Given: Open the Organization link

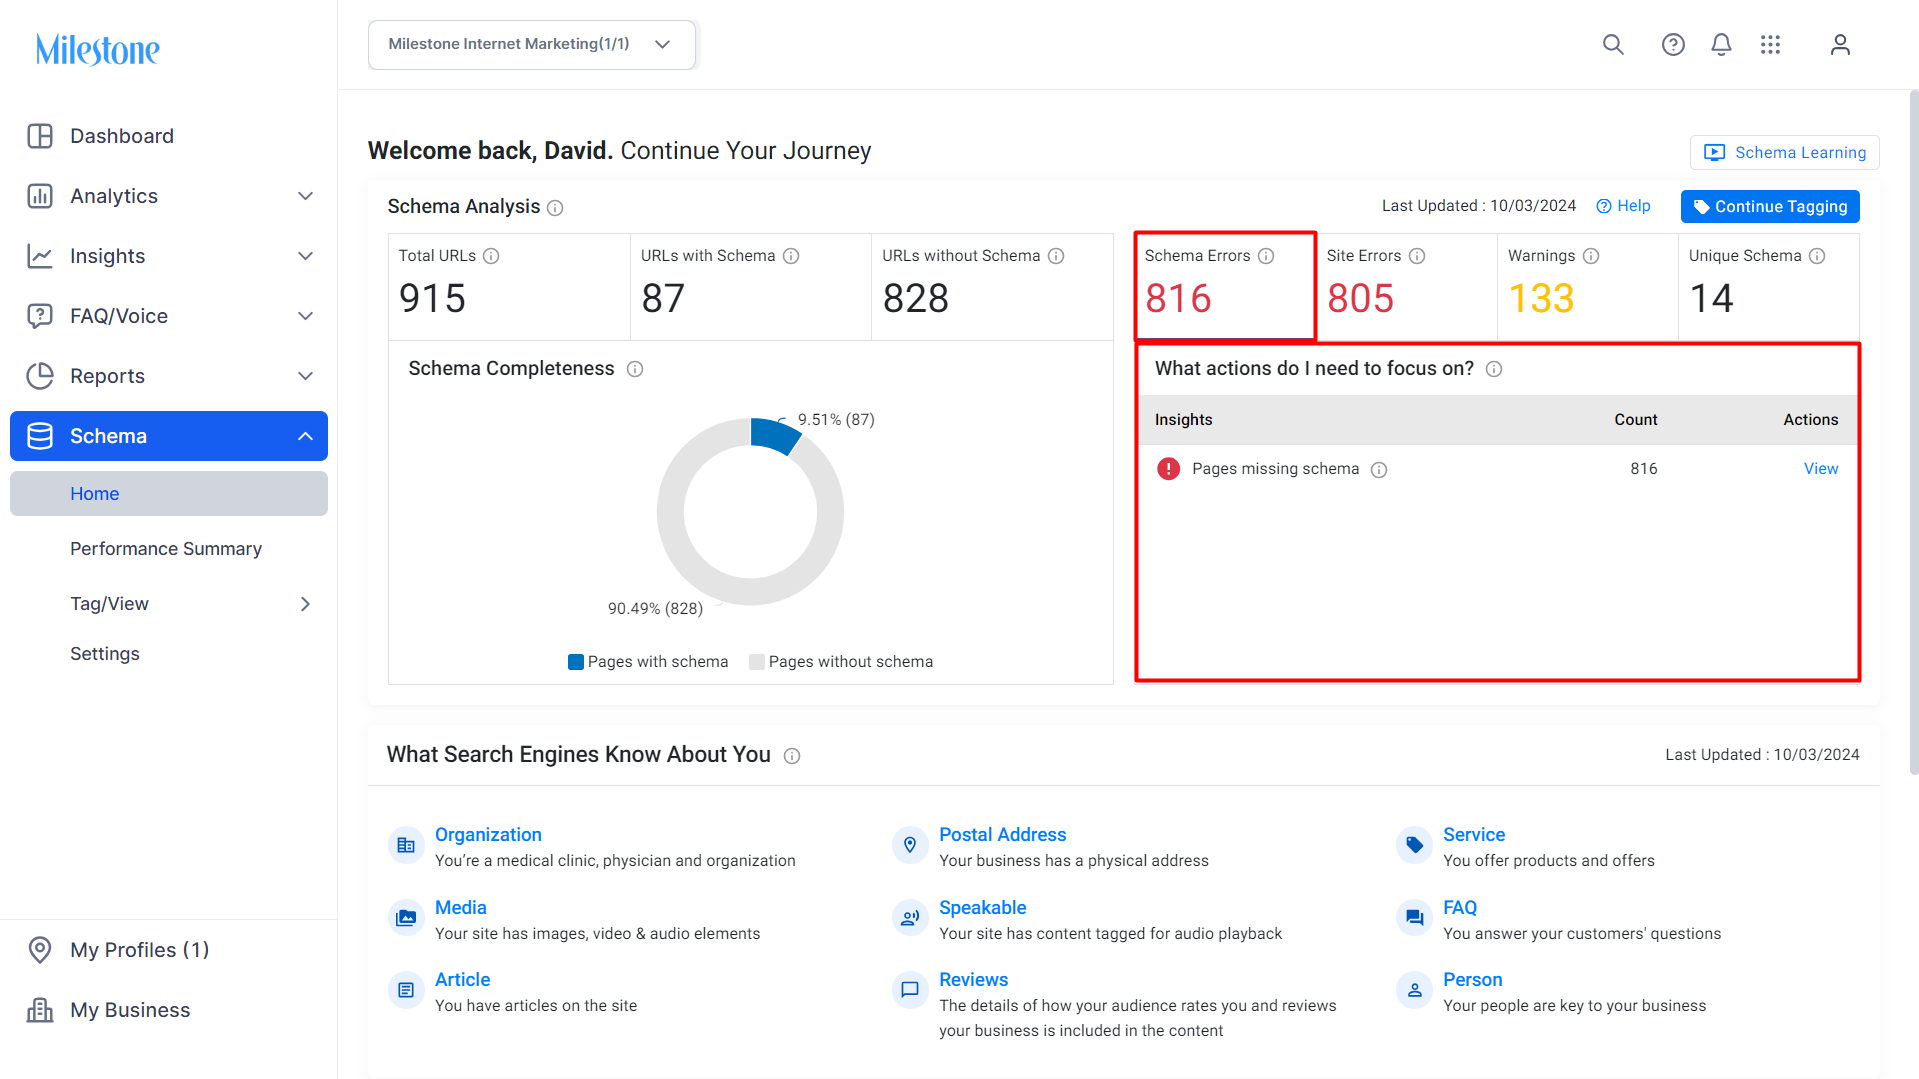Looking at the screenshot, I should 488,835.
